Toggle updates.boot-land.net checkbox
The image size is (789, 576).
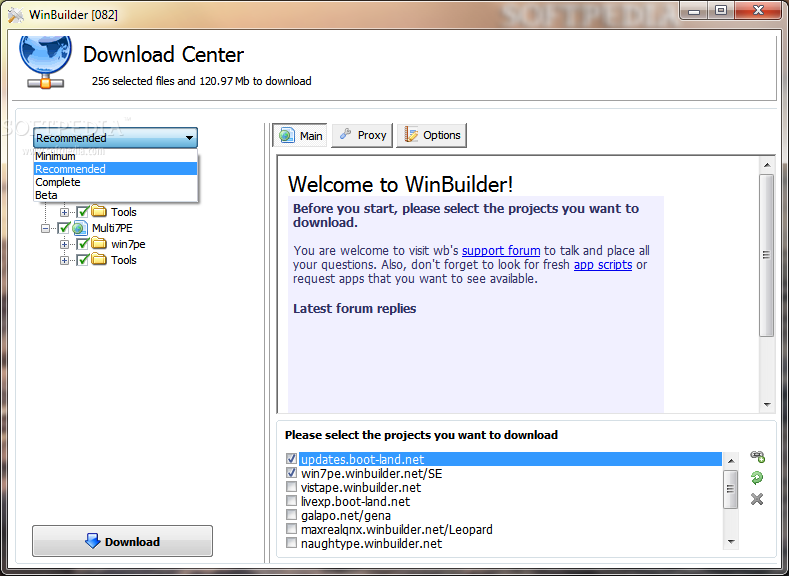(x=291, y=459)
